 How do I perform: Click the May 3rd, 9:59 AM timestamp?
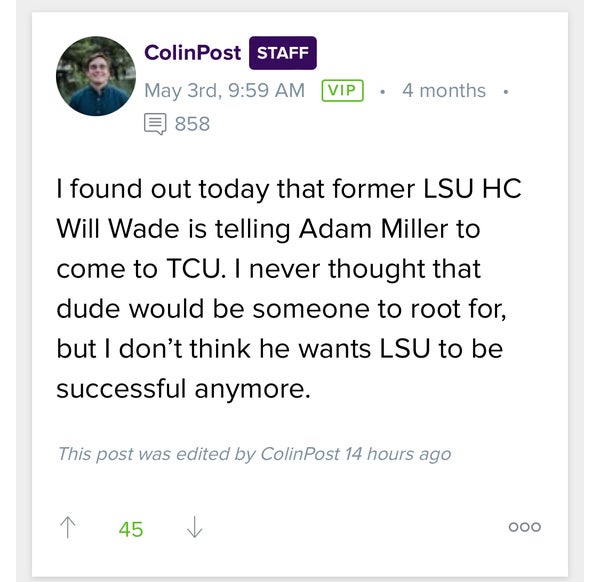tap(225, 91)
